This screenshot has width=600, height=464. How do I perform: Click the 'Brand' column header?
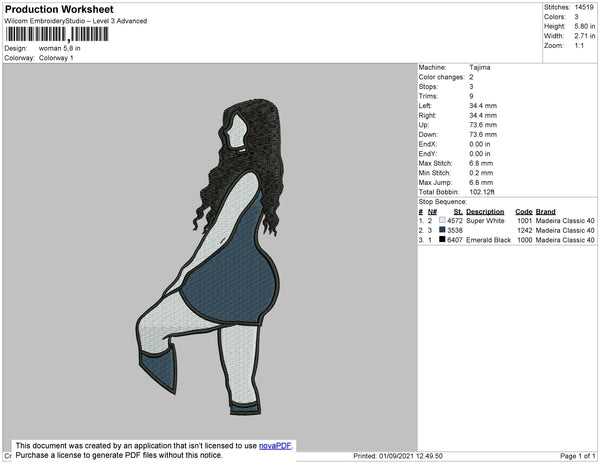(x=546, y=212)
